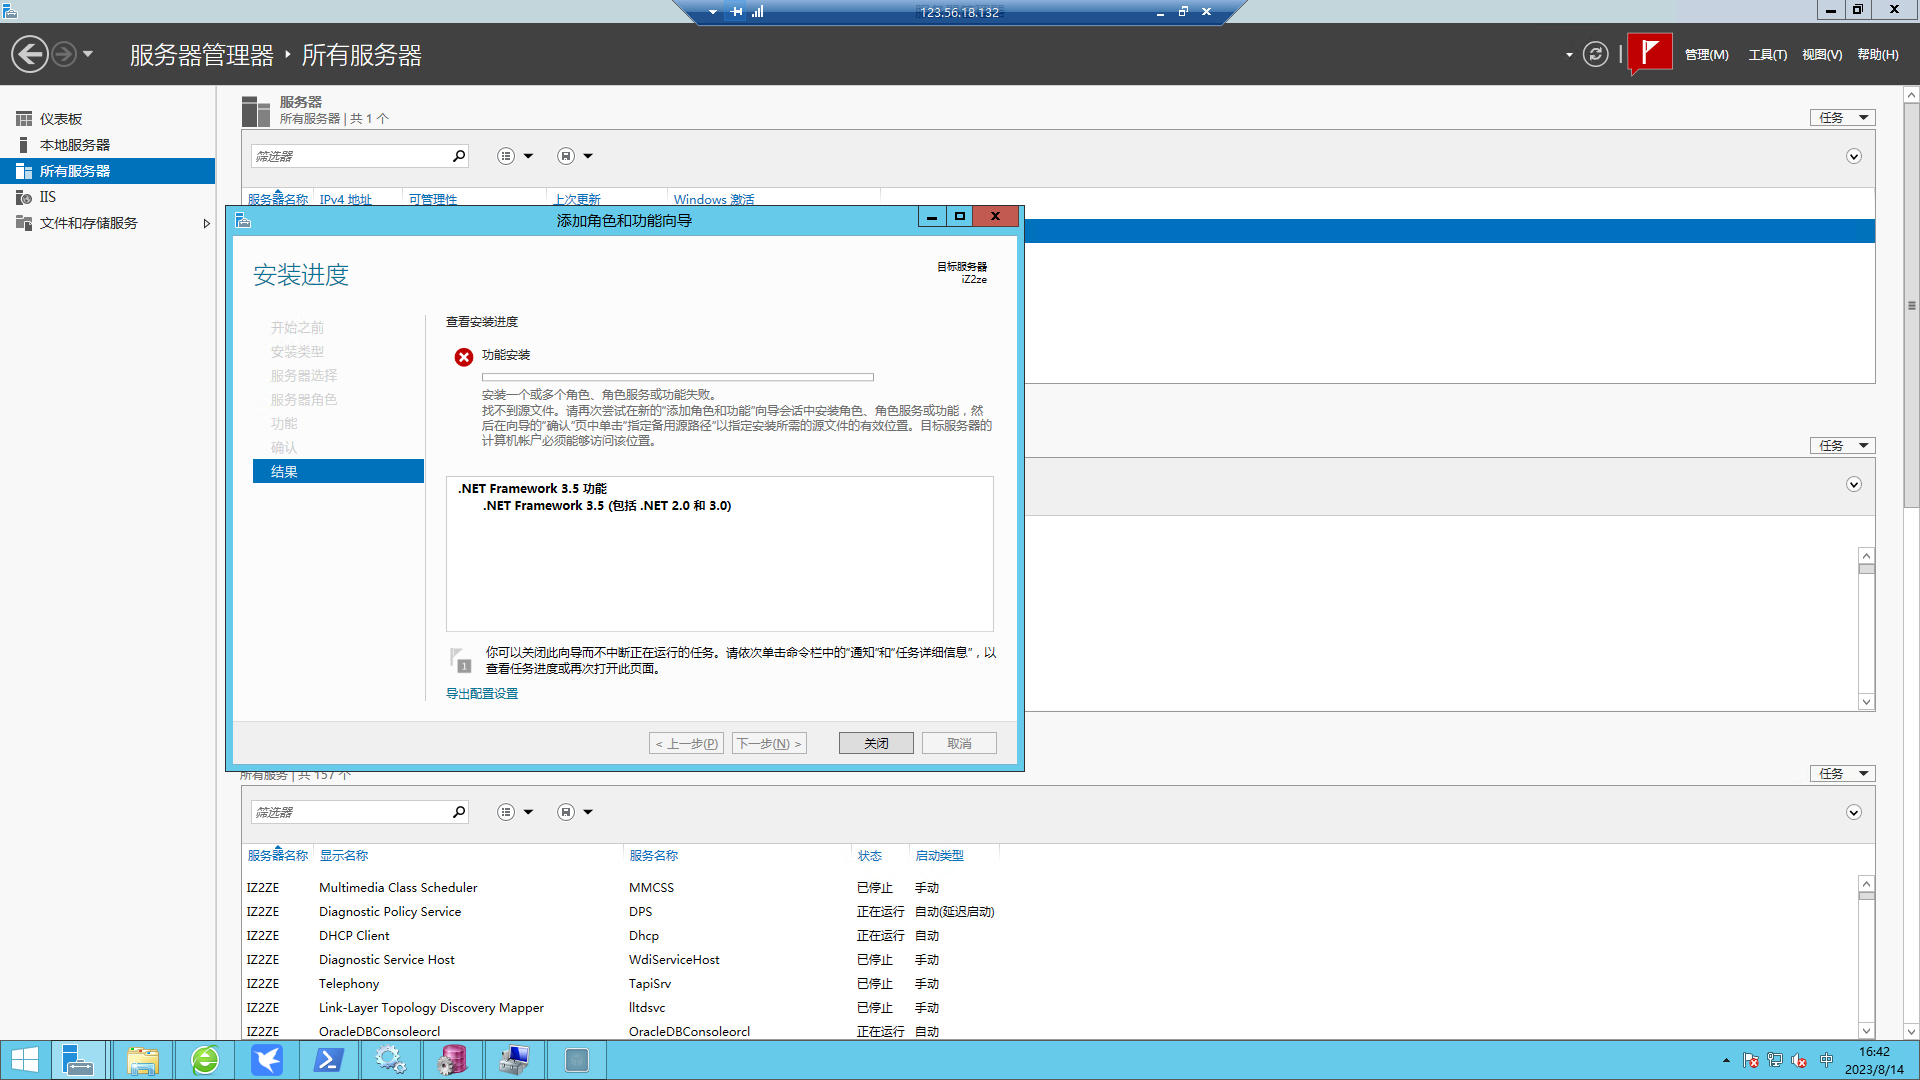Open the 视图(V) menu

1821,55
